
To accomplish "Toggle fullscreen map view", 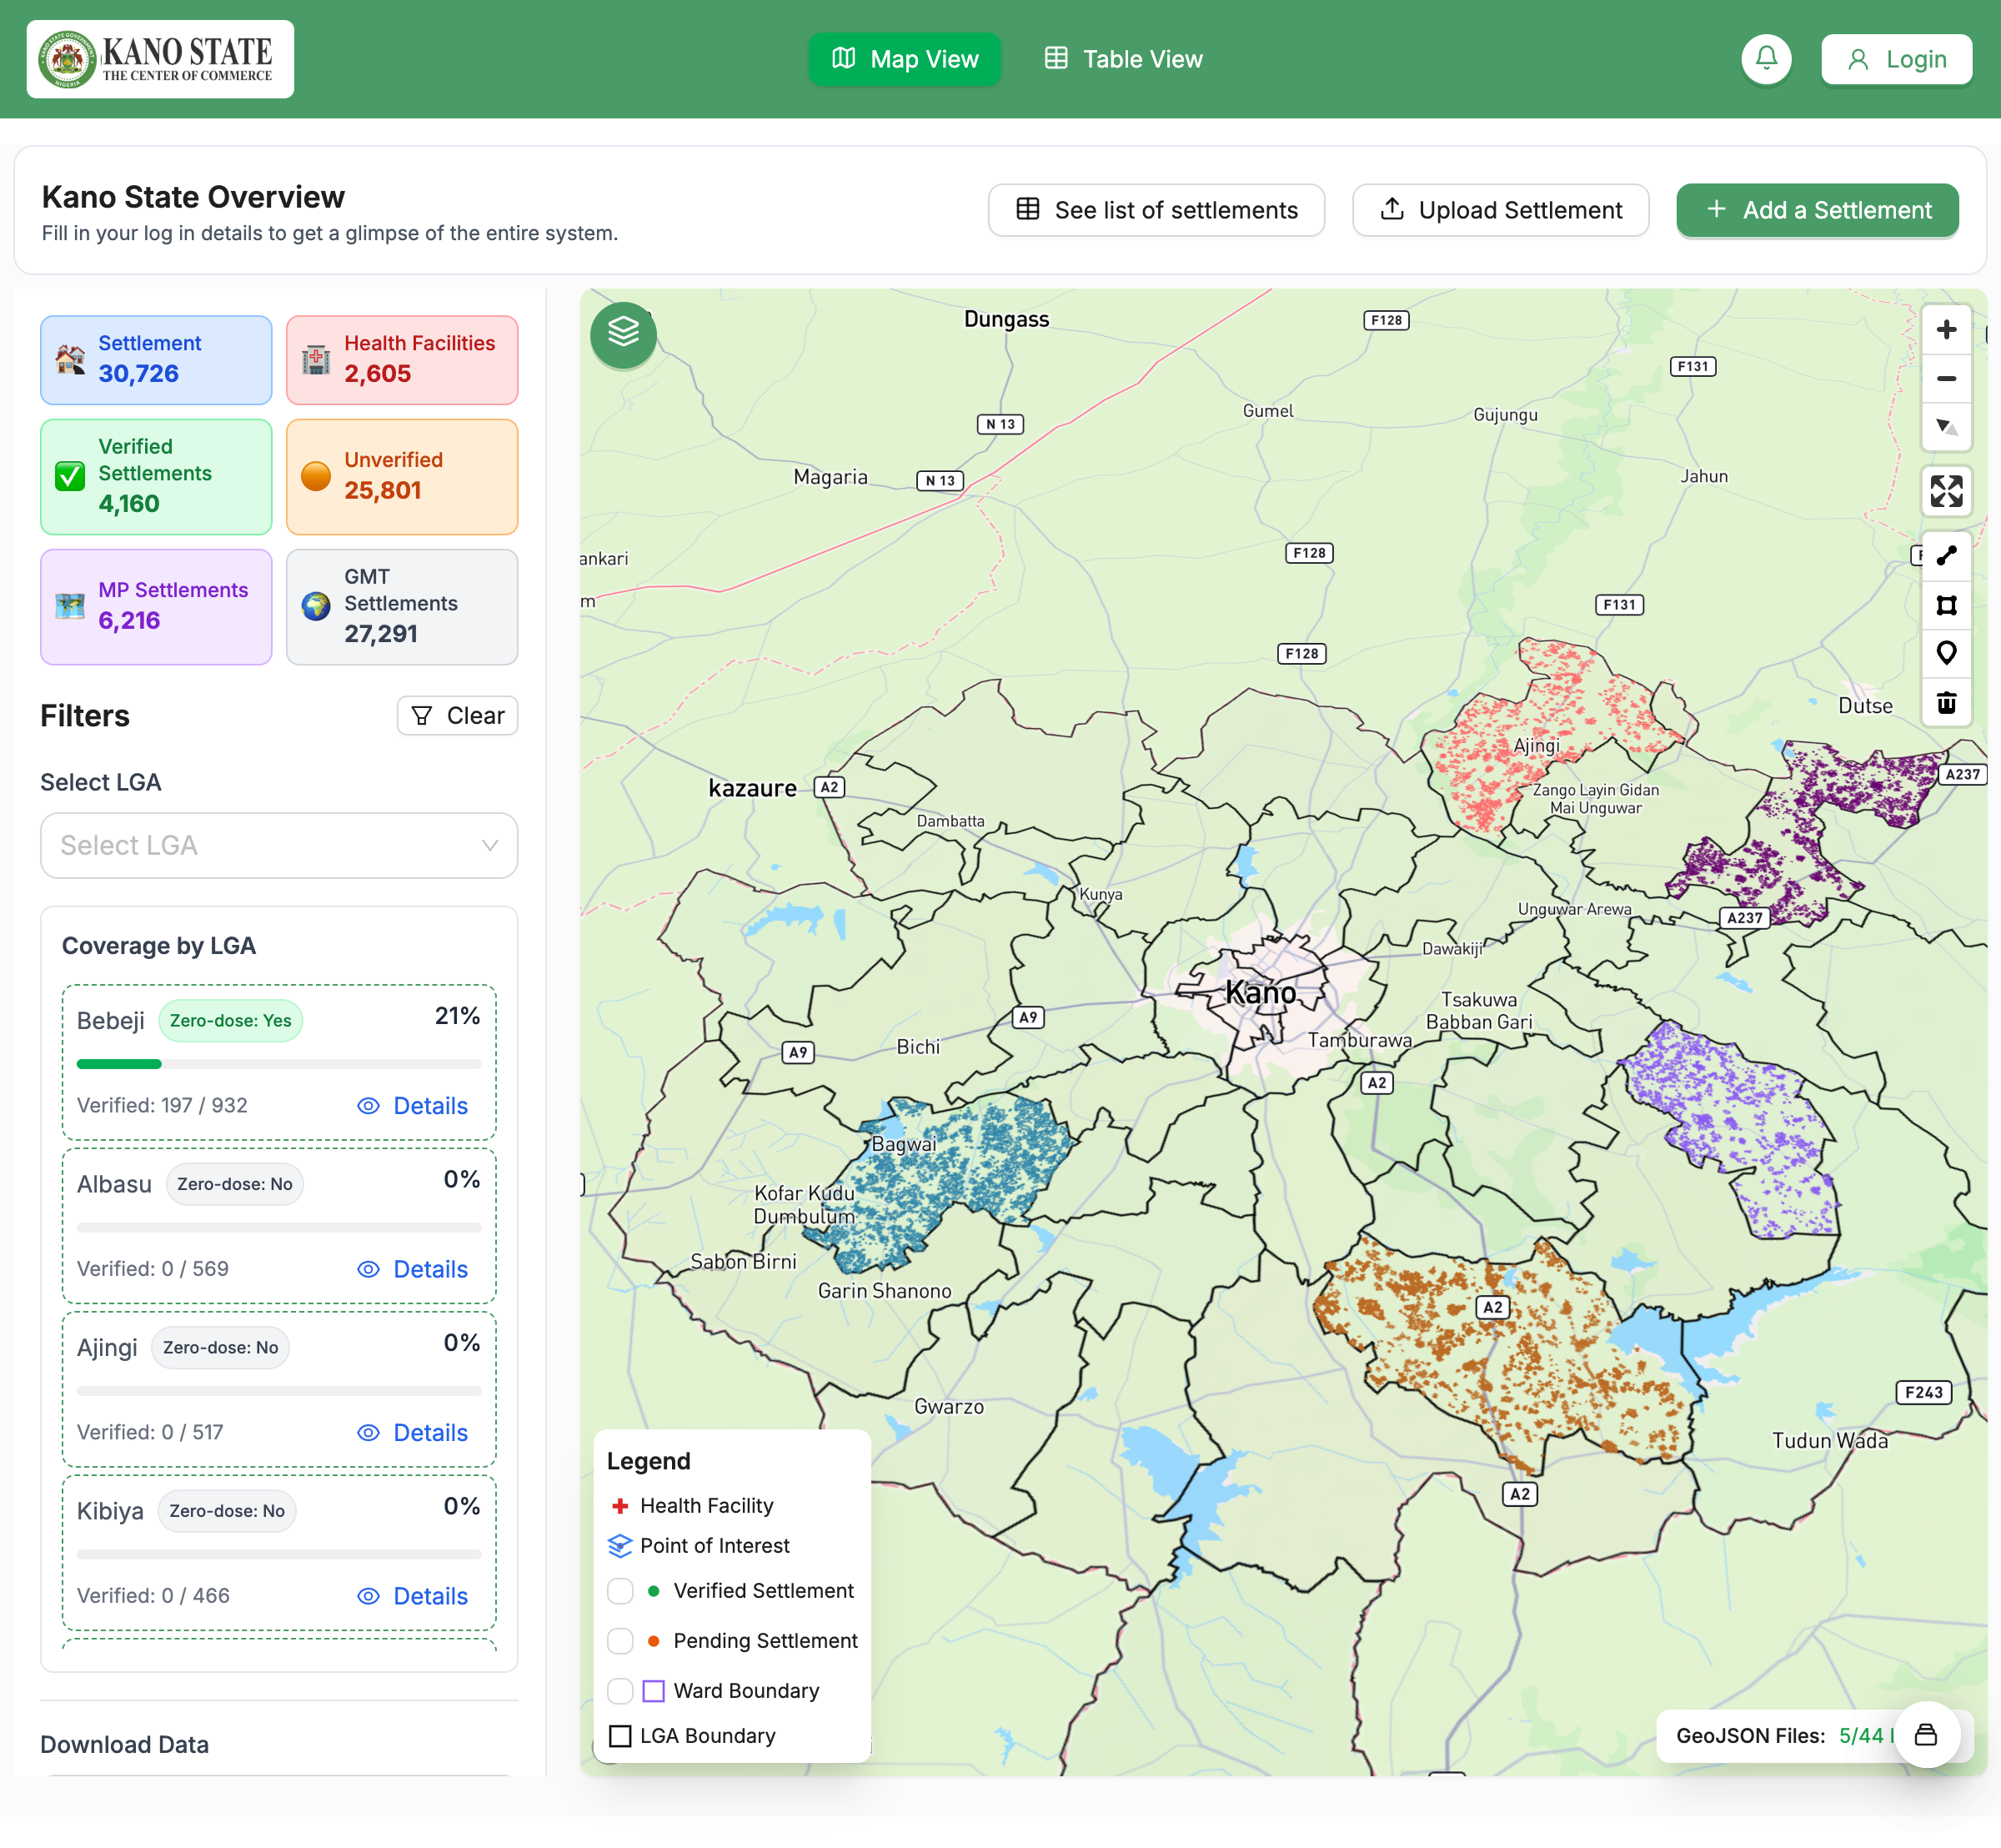I will [x=1945, y=491].
